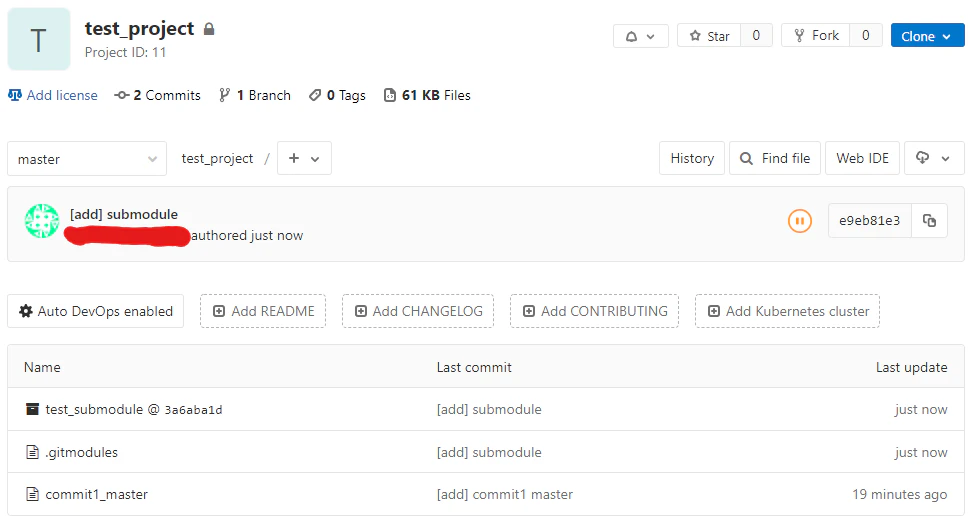Open the master branch selector
The height and width of the screenshot is (532, 979).
click(87, 159)
